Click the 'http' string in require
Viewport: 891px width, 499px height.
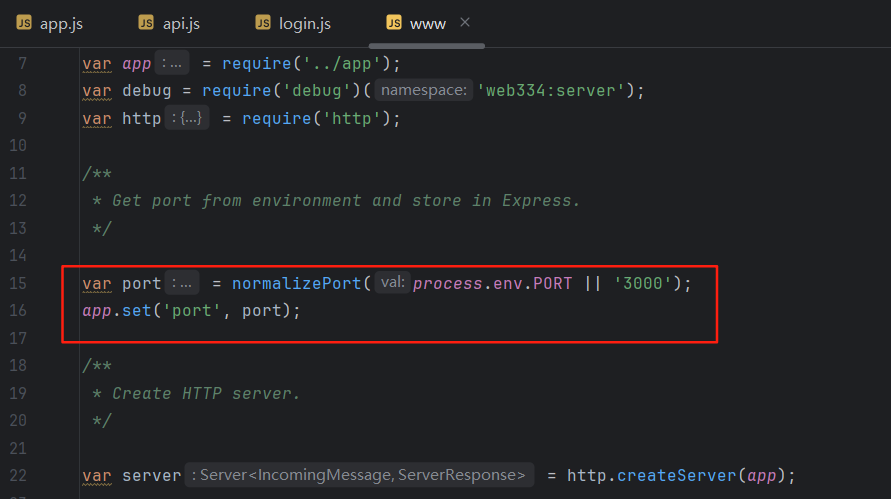point(351,118)
